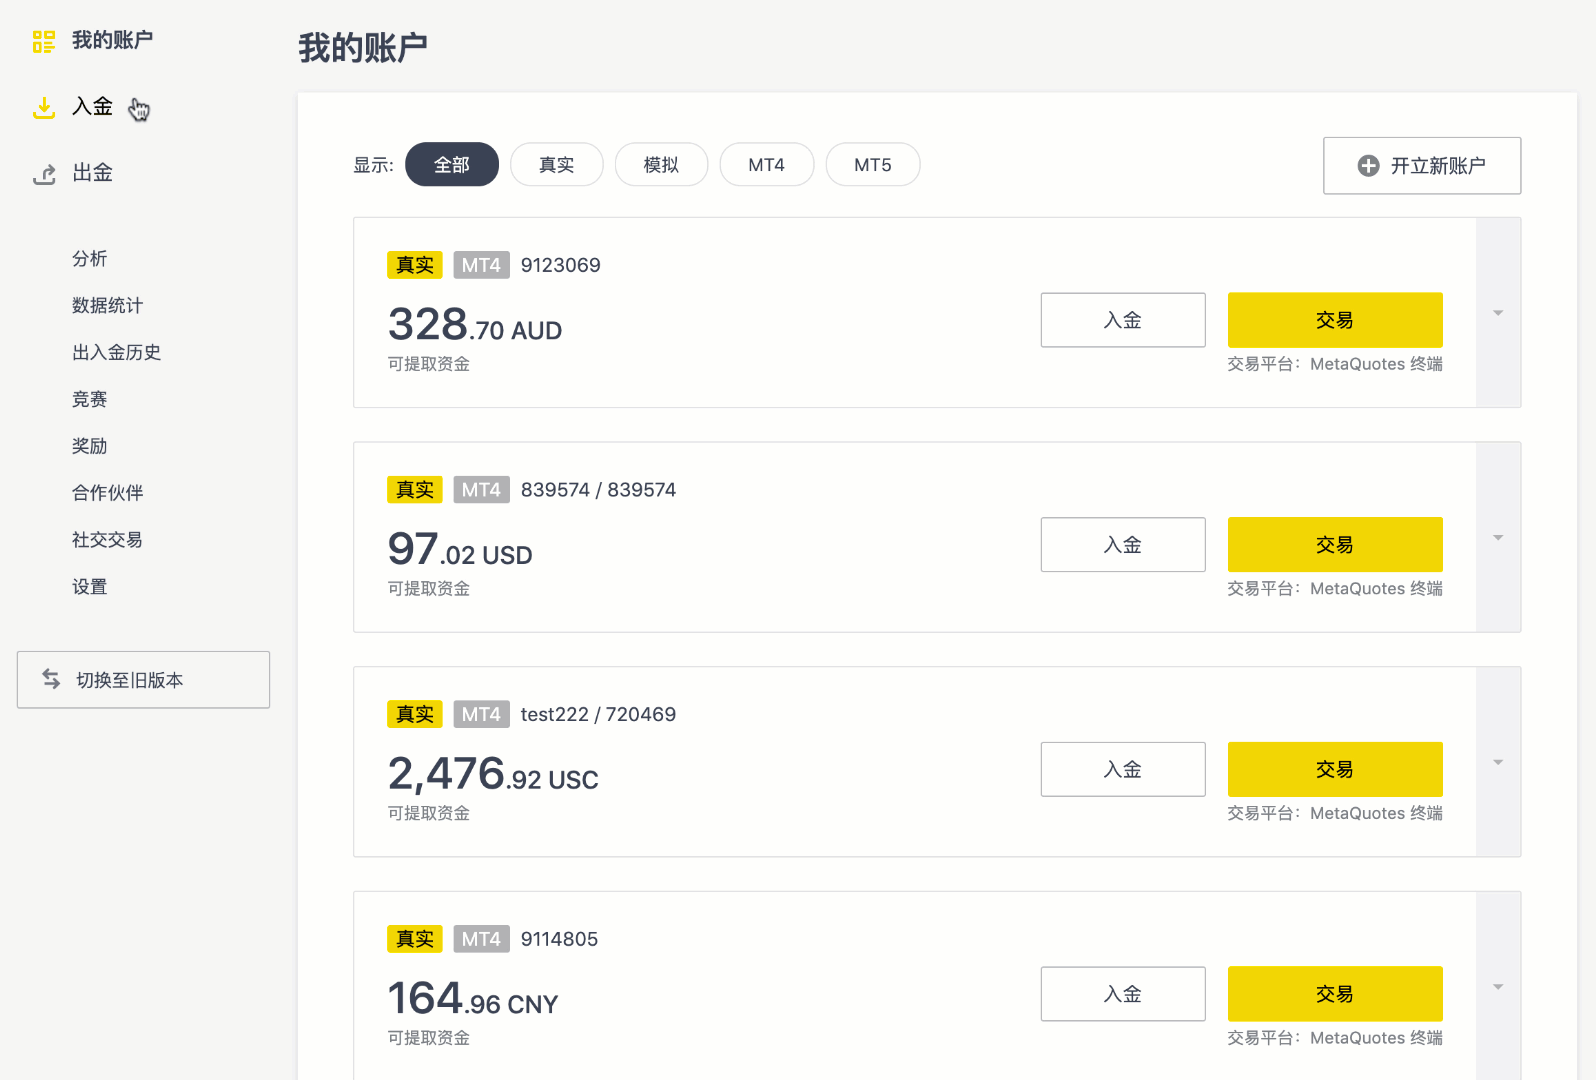Show only MT4 accounts filter
Viewport: 1596px width, 1080px height.
pyautogui.click(x=766, y=165)
